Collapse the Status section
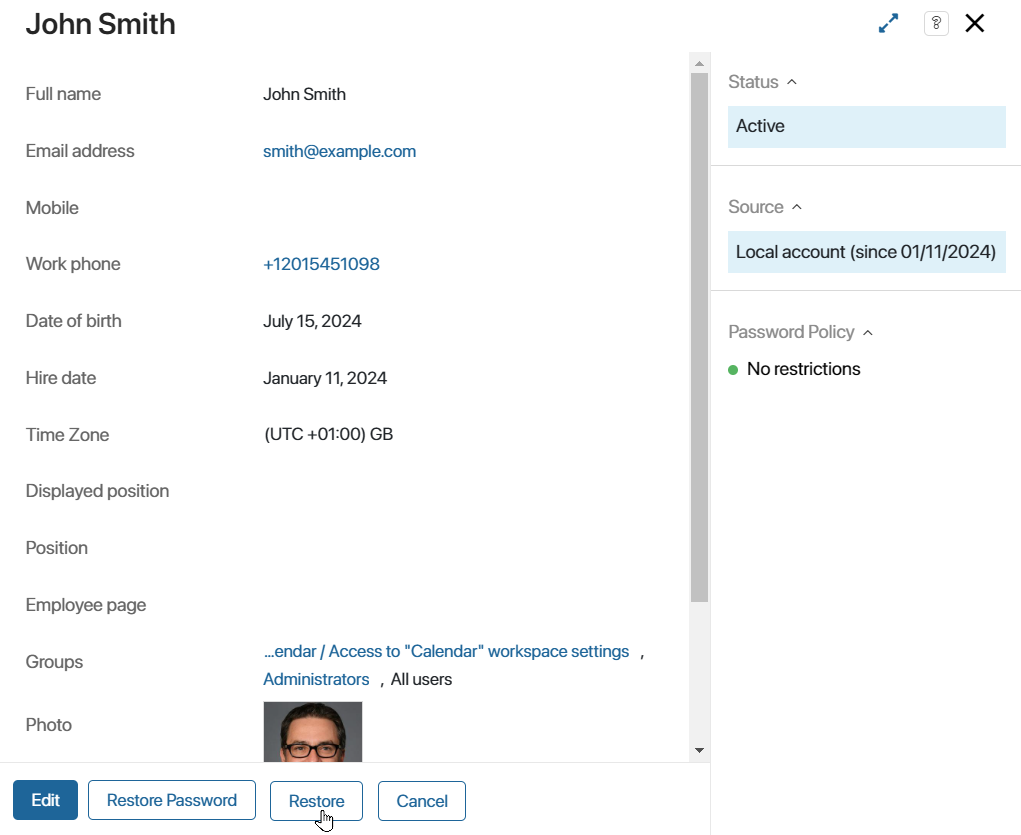Viewport: 1021px width, 835px height. (792, 82)
